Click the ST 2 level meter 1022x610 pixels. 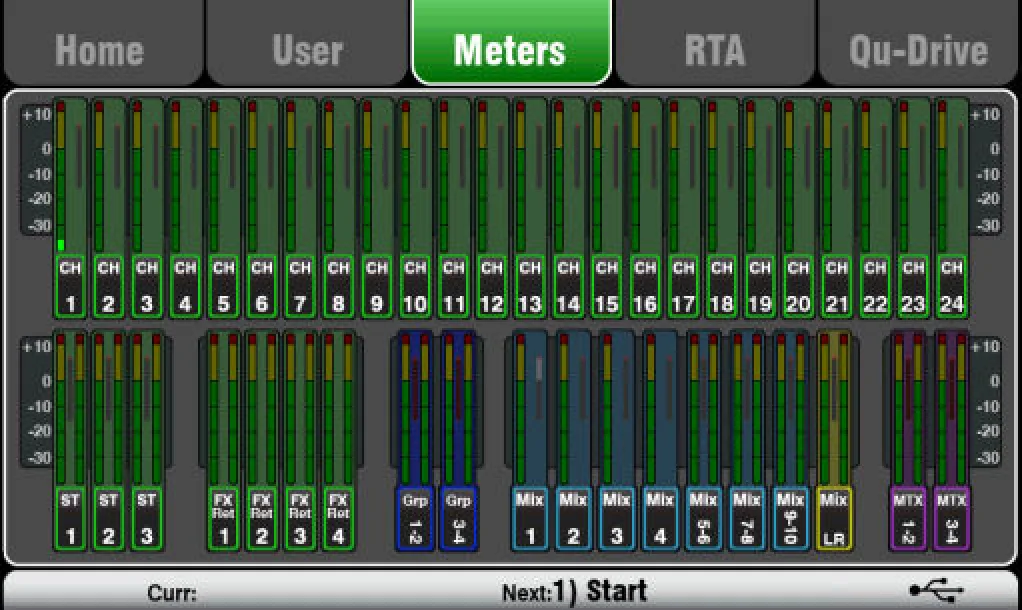(108, 409)
